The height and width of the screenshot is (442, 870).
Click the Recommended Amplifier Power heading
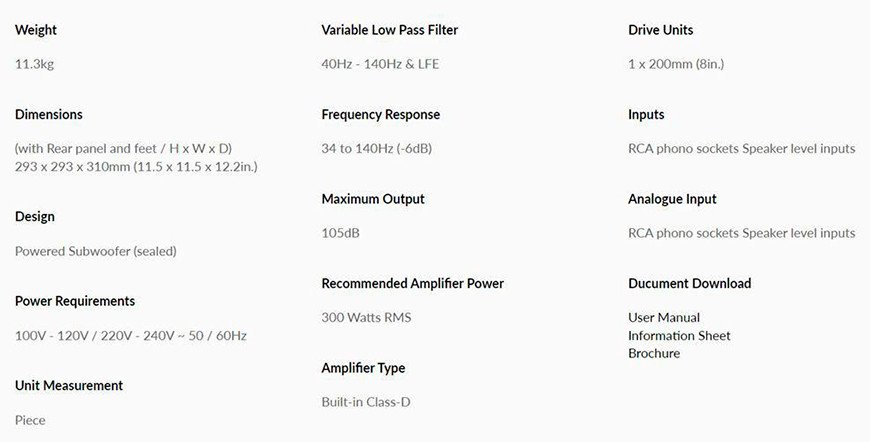(413, 284)
